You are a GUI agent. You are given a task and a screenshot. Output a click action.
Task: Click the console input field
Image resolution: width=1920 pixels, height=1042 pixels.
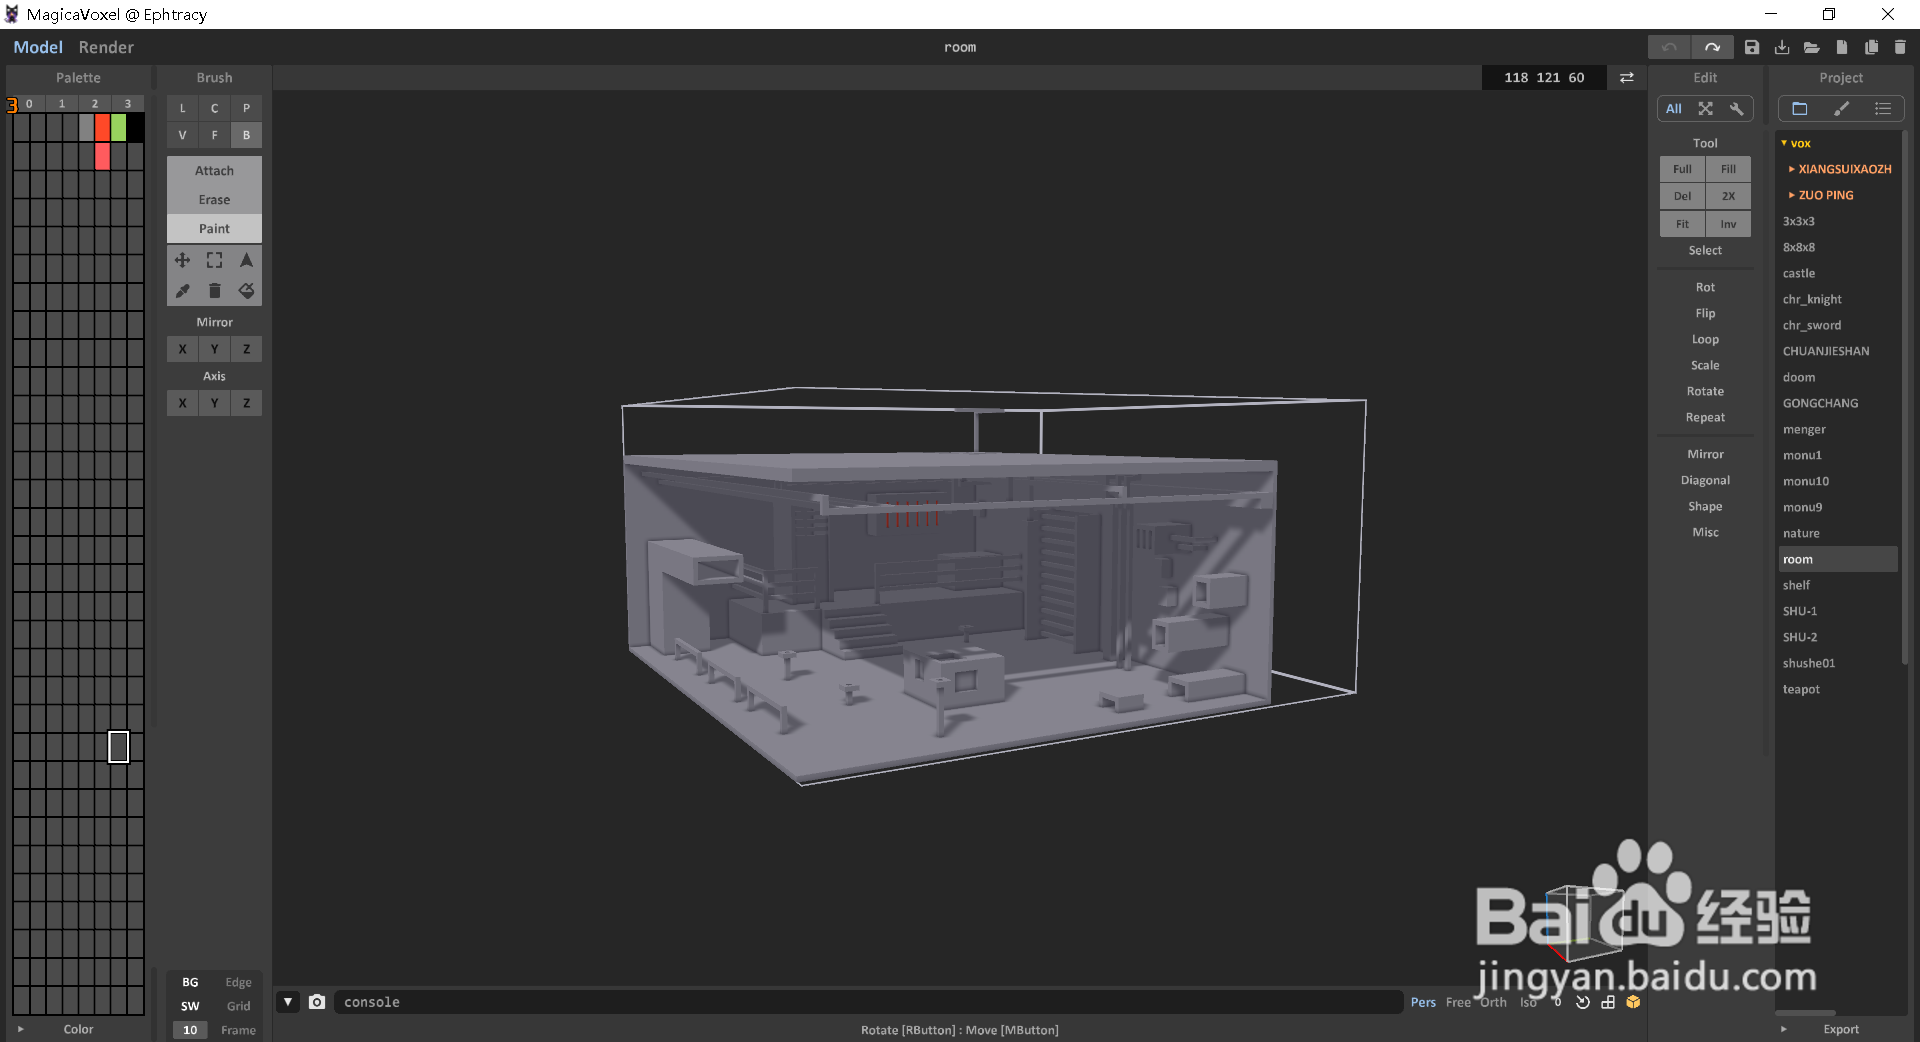(x=868, y=1002)
